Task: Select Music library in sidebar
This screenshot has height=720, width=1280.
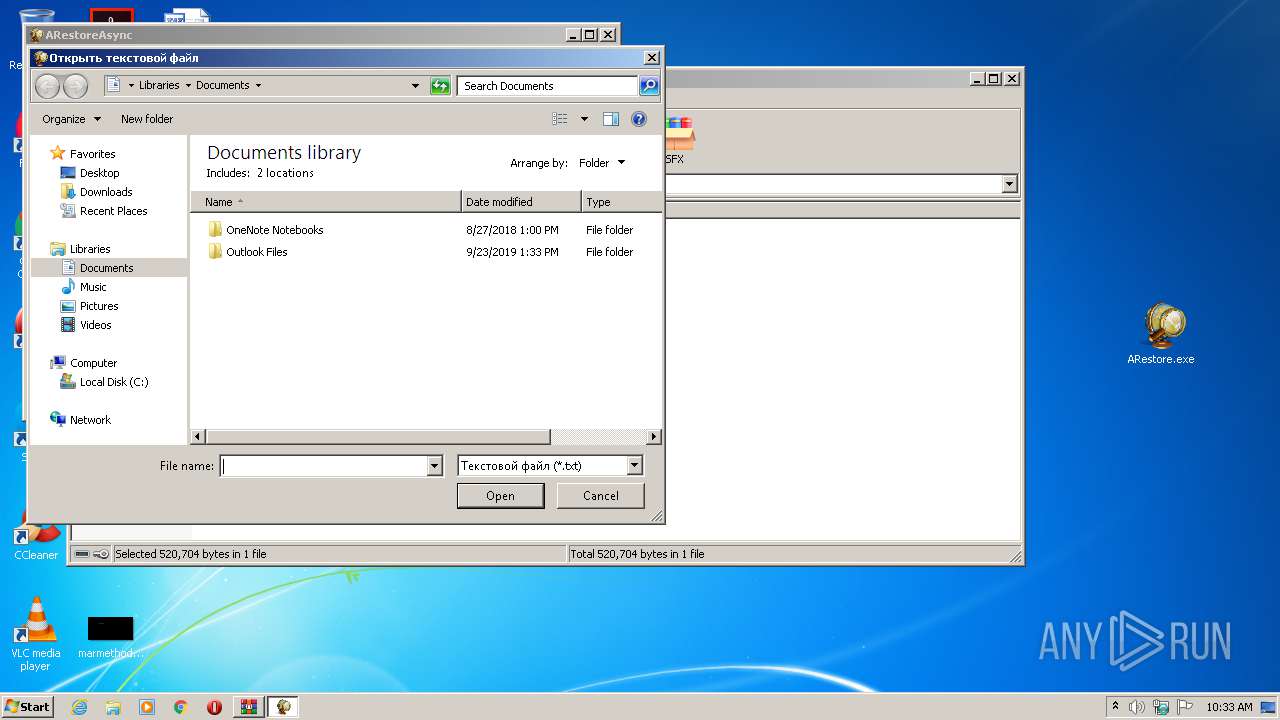Action: [93, 287]
